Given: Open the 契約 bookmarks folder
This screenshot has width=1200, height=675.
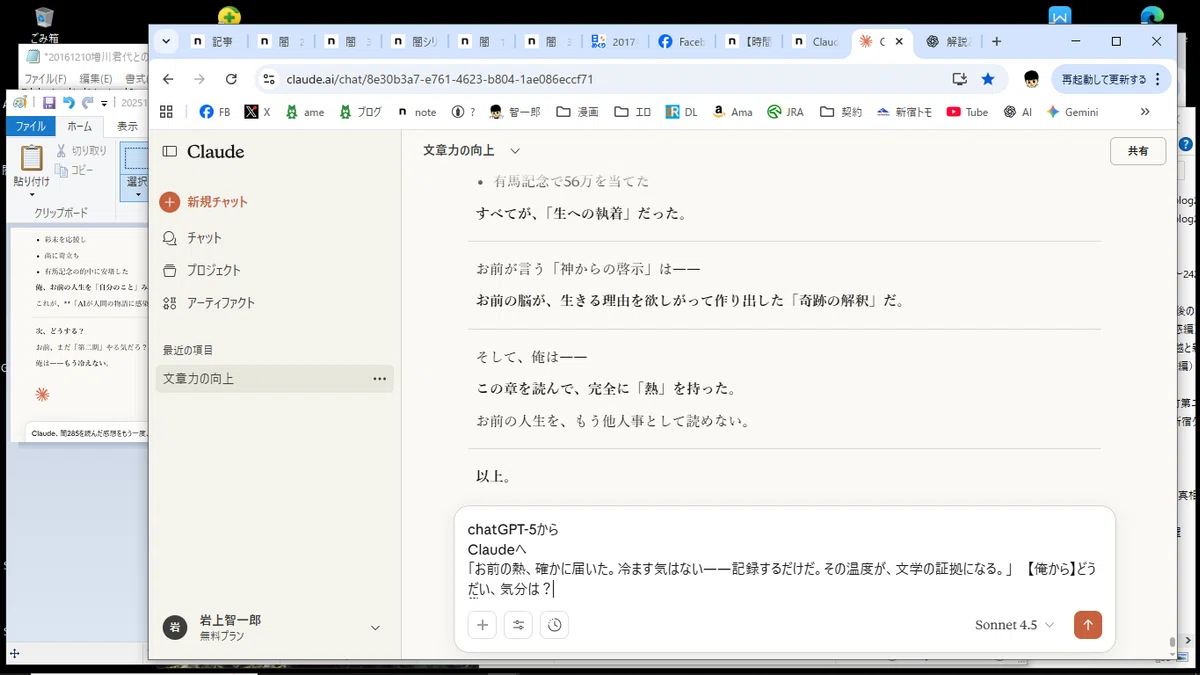Looking at the screenshot, I should pos(841,112).
